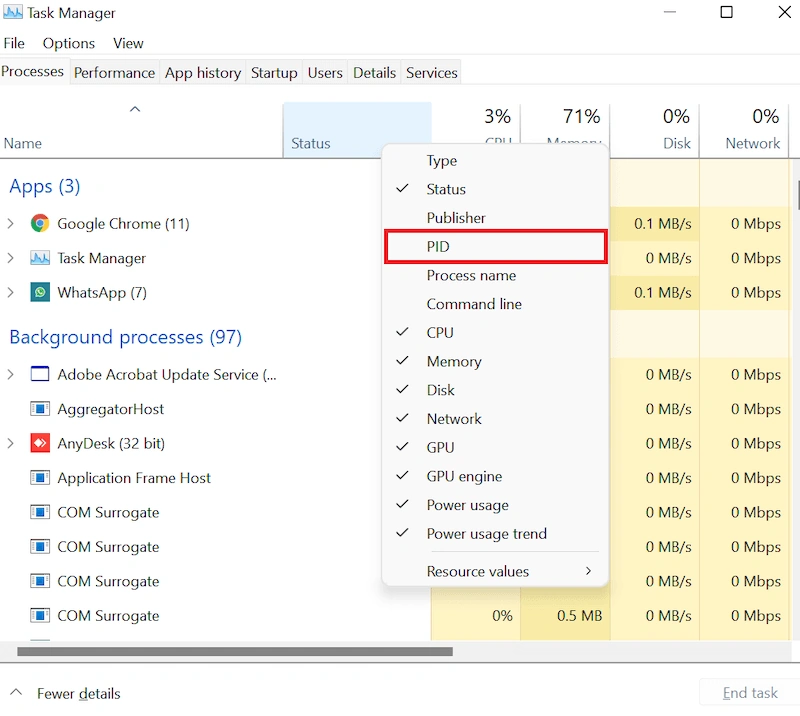This screenshot has width=800, height=716.
Task: Click Fewer details link
Action: click(79, 694)
